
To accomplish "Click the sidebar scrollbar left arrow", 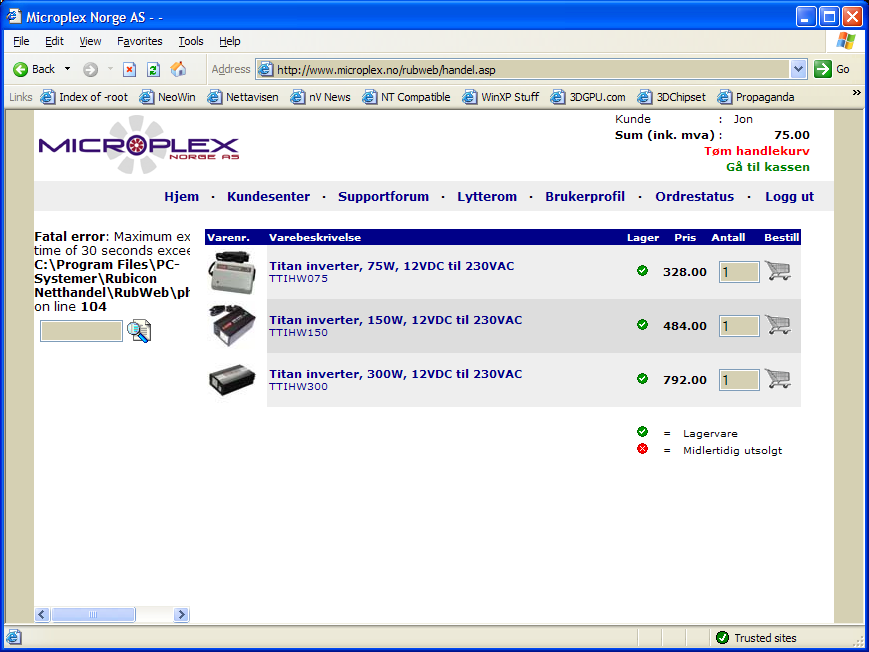I will 42,614.
